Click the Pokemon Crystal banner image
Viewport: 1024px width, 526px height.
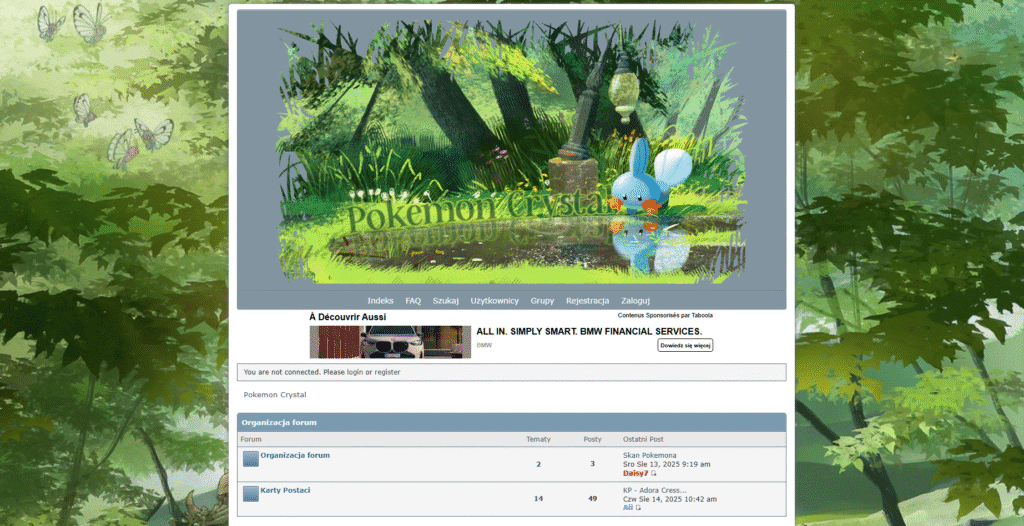[x=512, y=152]
